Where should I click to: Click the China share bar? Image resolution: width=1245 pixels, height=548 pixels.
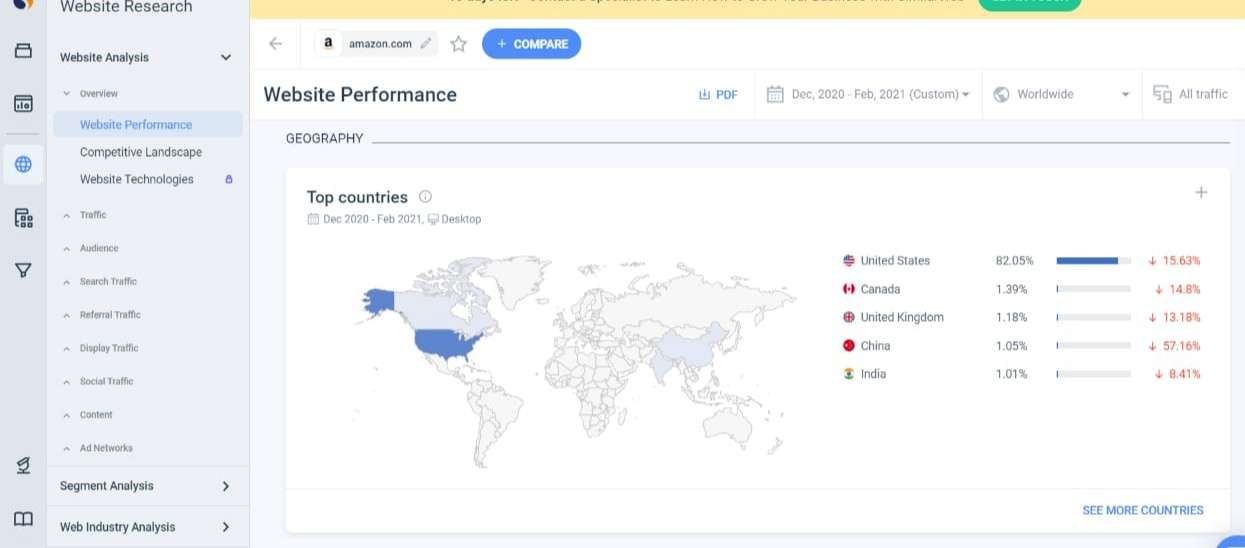click(1093, 346)
